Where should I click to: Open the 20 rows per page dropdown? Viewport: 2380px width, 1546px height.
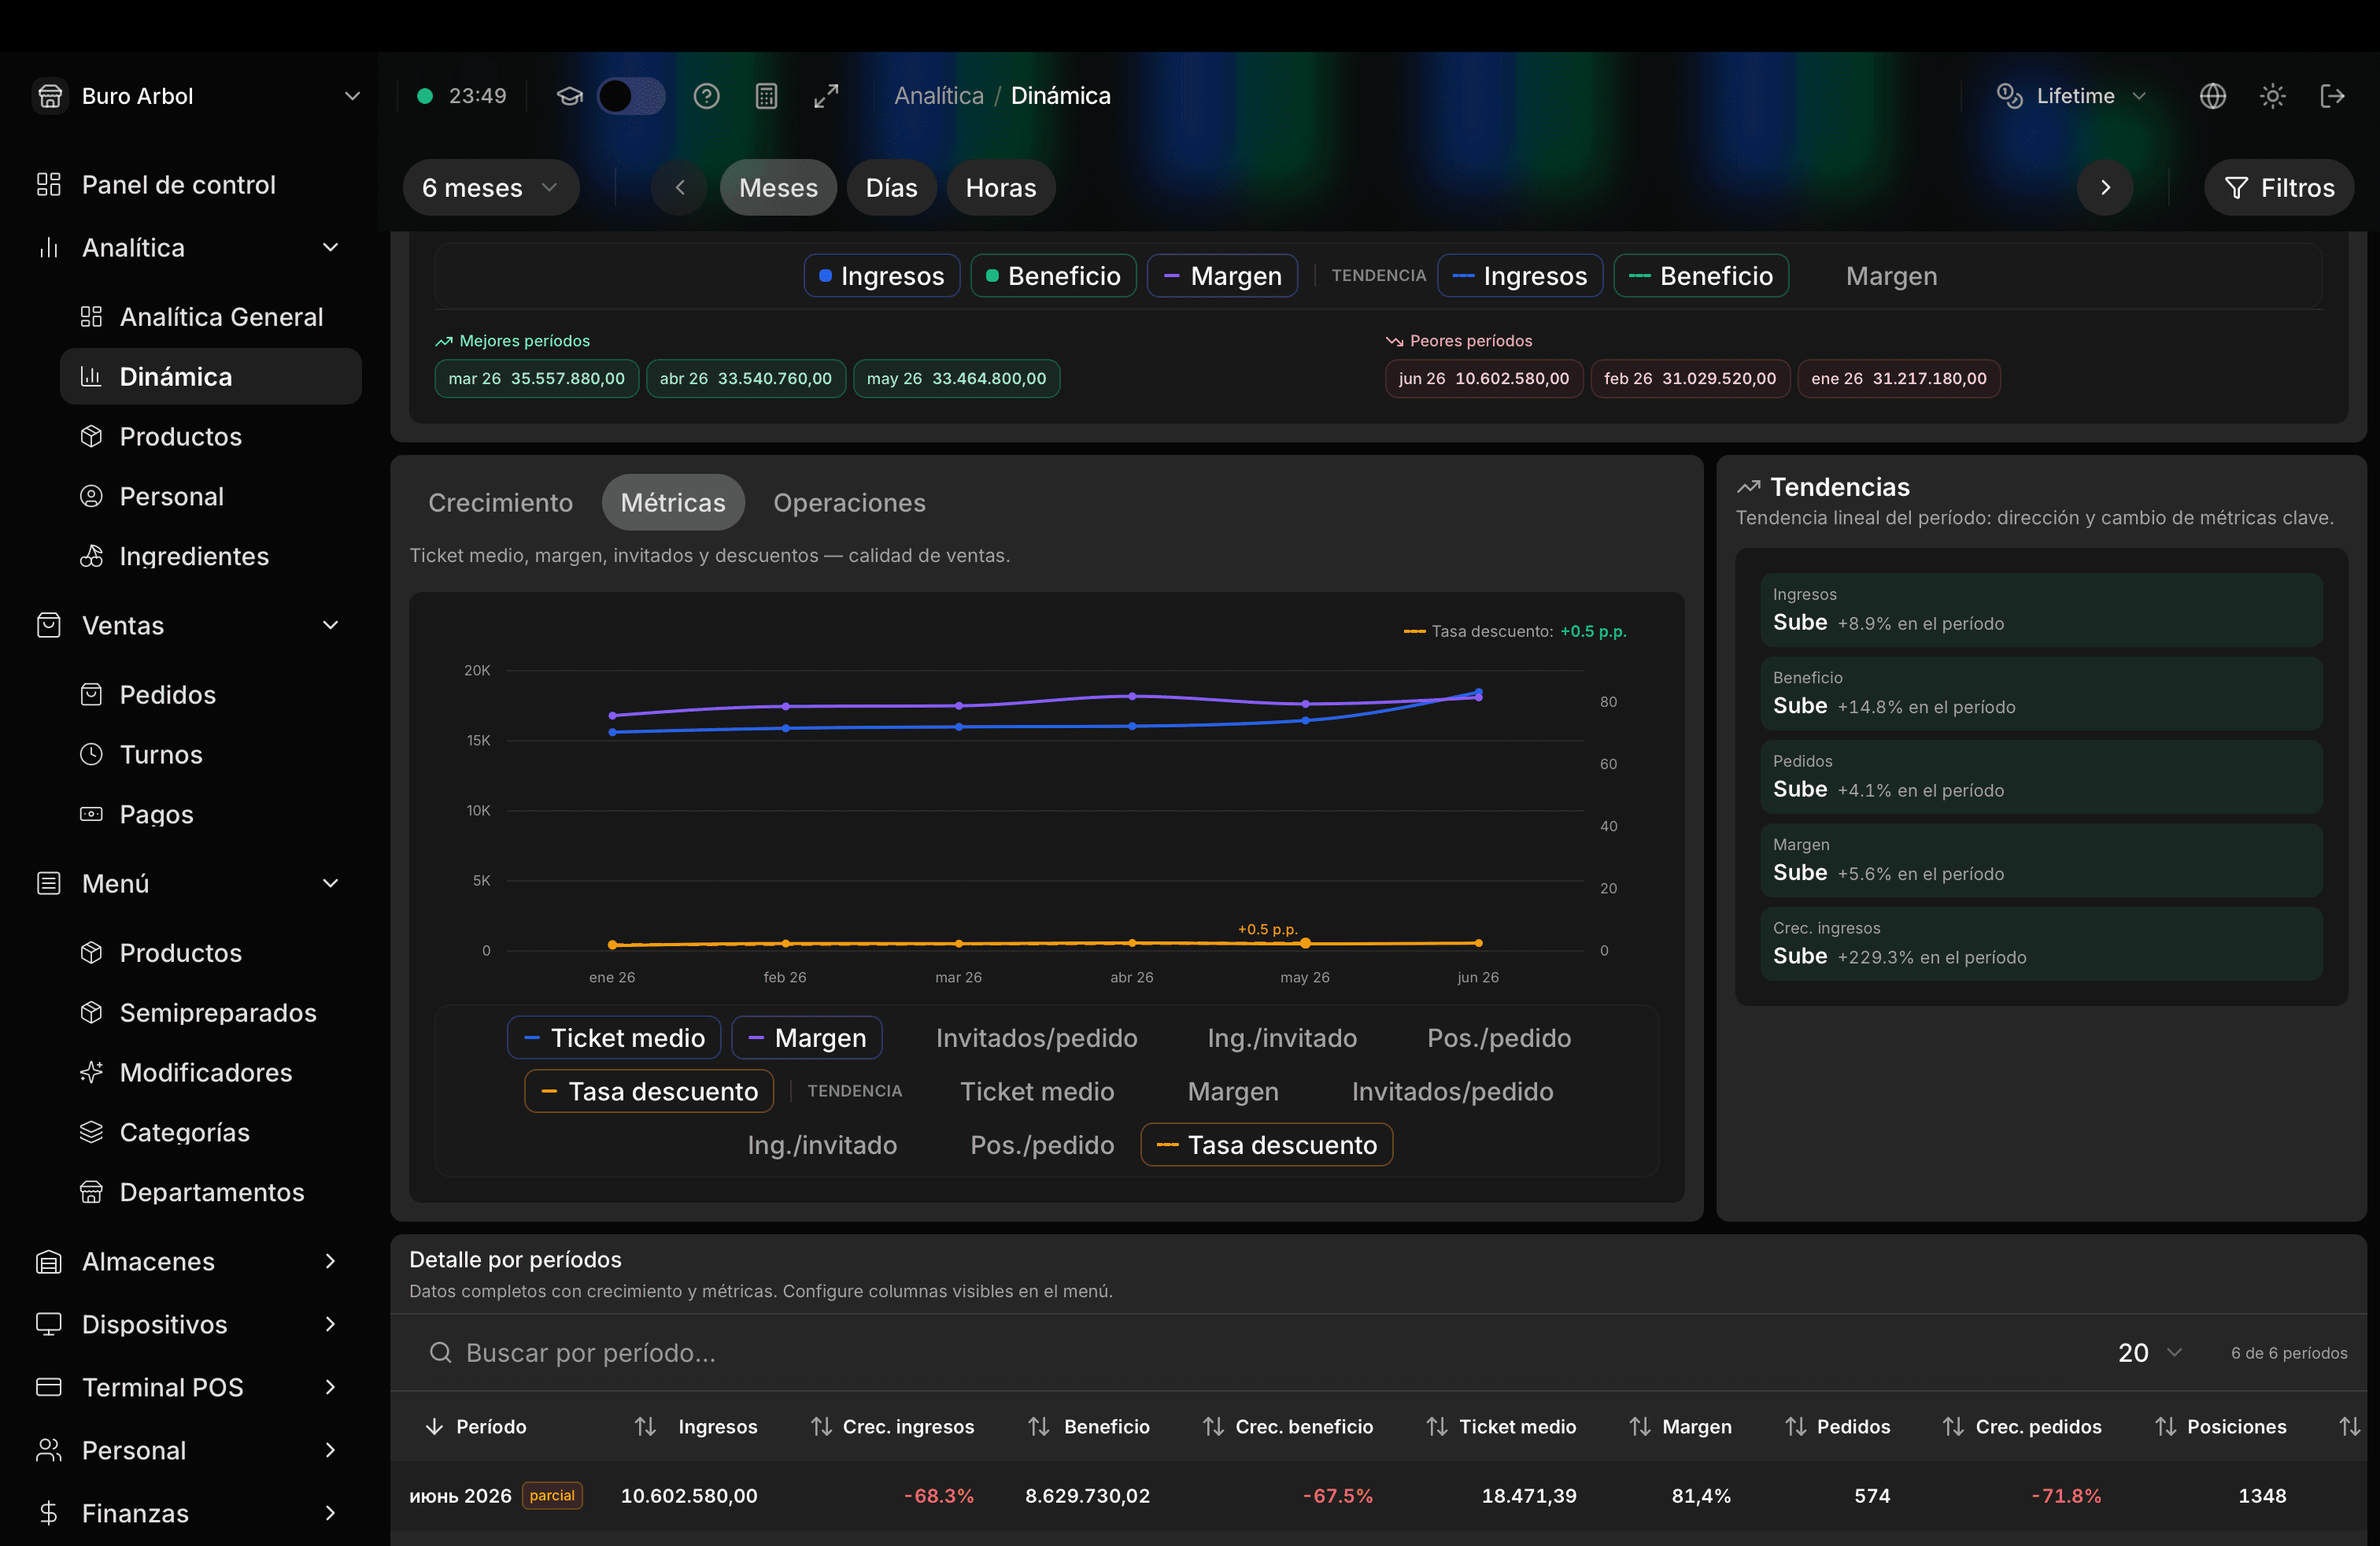coord(2149,1353)
